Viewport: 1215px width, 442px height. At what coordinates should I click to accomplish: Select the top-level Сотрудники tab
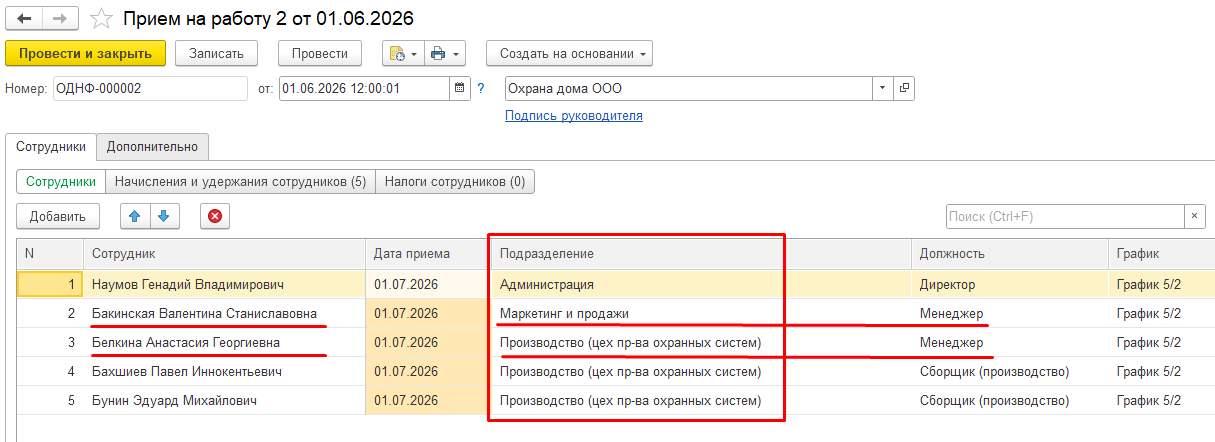(51, 146)
